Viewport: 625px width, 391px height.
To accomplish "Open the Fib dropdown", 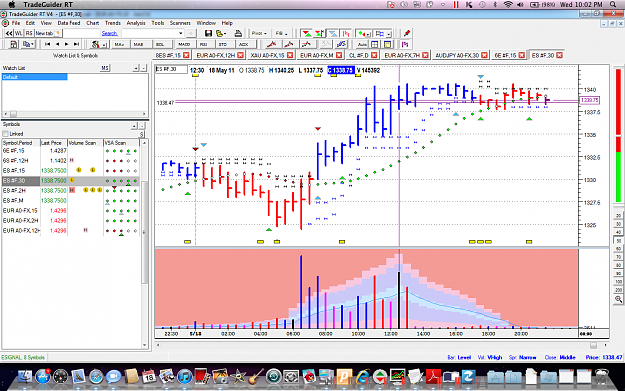I will (281, 33).
